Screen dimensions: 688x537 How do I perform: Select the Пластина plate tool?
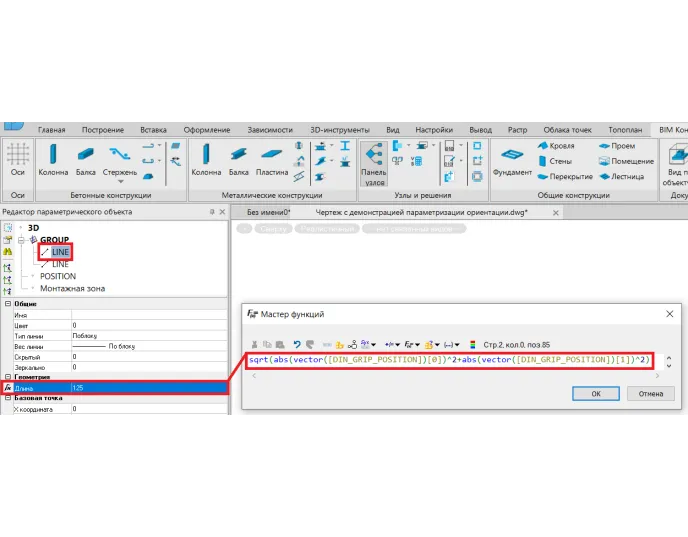click(272, 160)
